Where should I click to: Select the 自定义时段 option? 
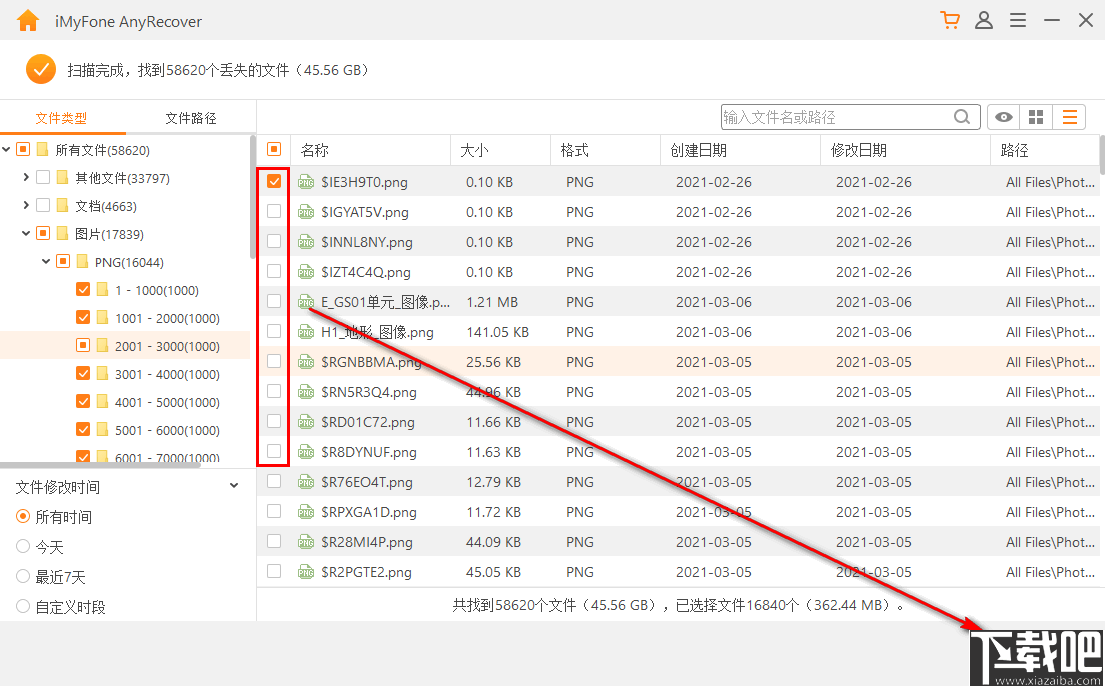22,606
